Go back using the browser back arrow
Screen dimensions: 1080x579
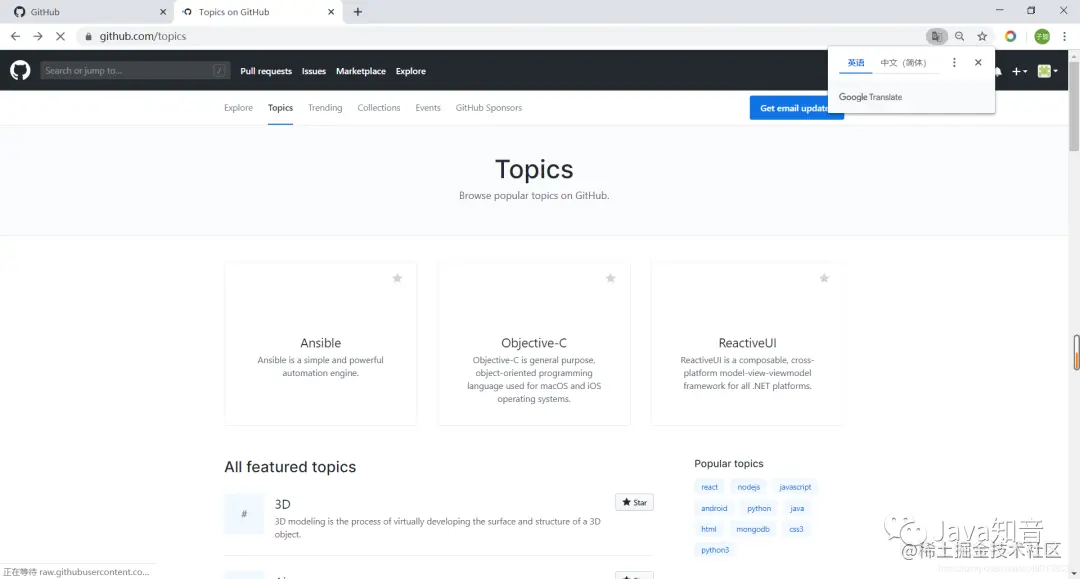click(x=15, y=36)
